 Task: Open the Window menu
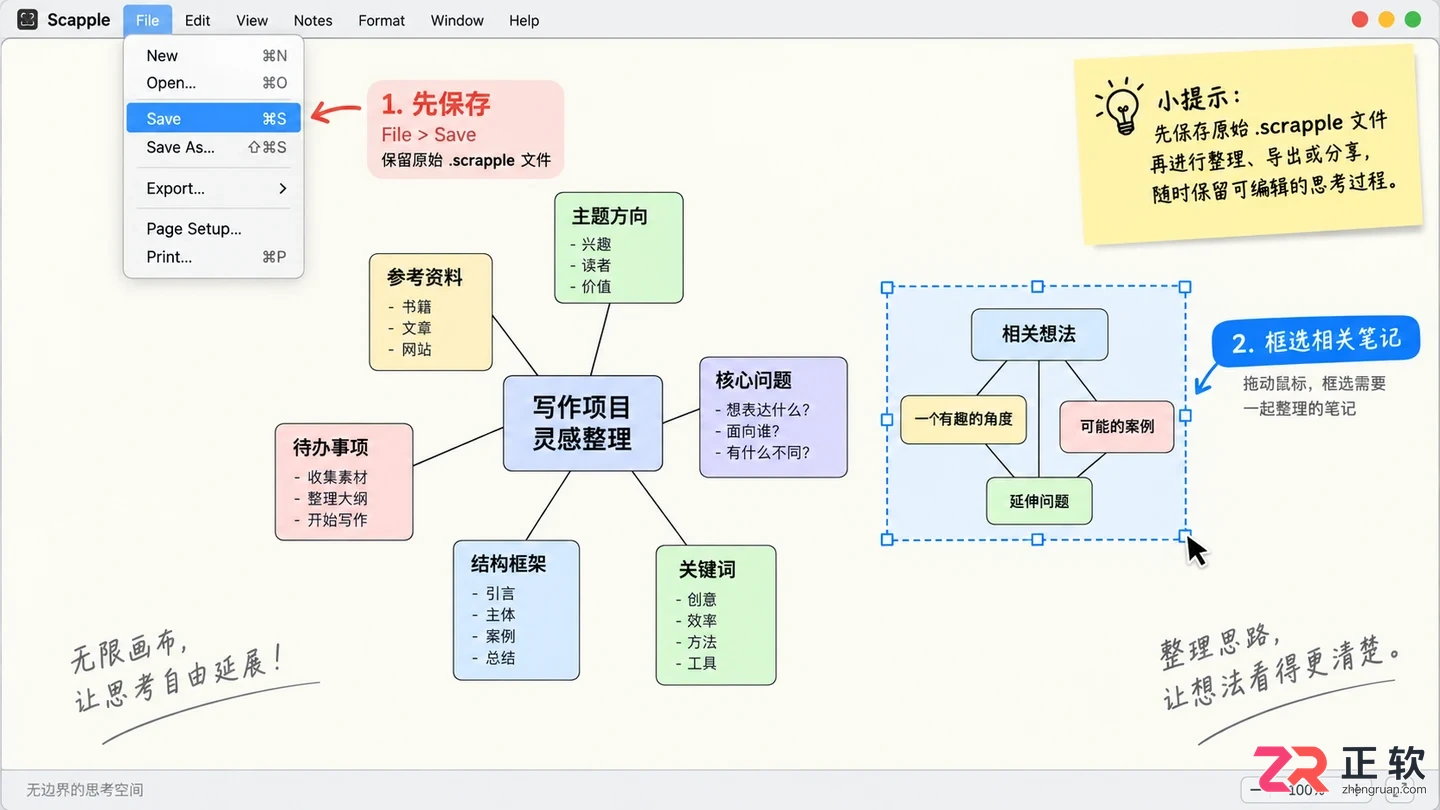457,20
